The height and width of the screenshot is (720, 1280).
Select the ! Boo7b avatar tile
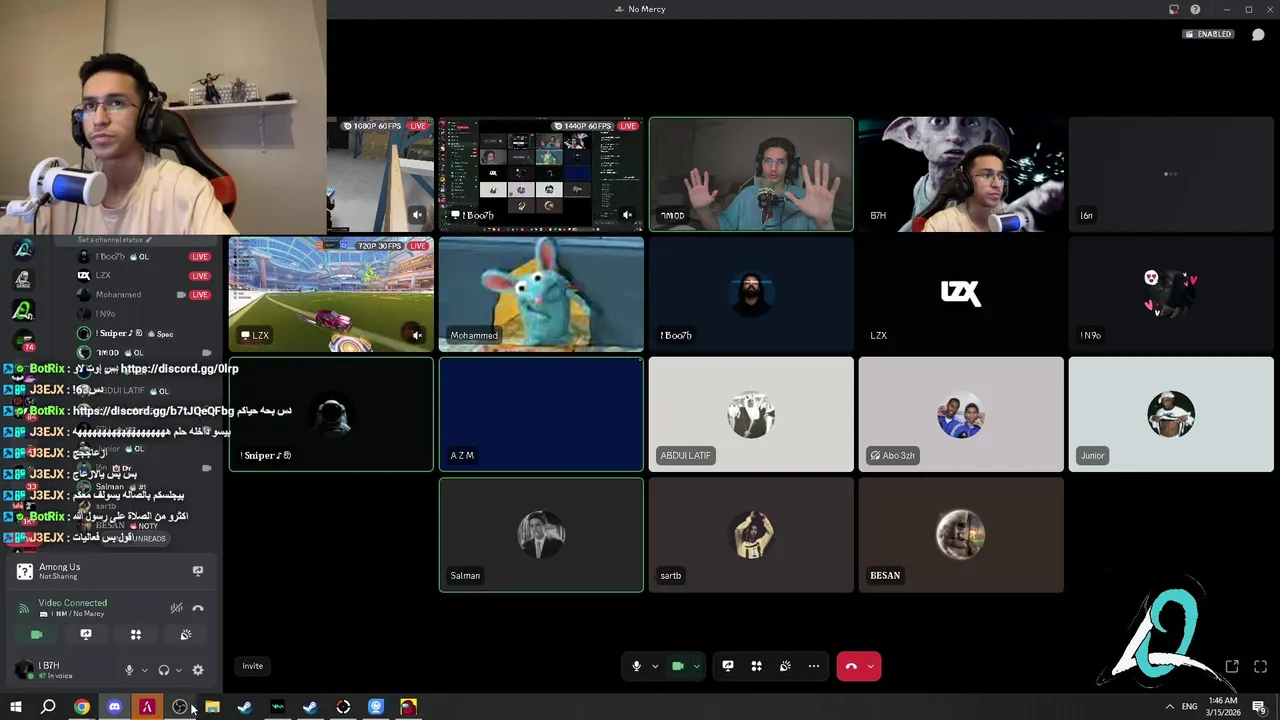pyautogui.click(x=751, y=294)
